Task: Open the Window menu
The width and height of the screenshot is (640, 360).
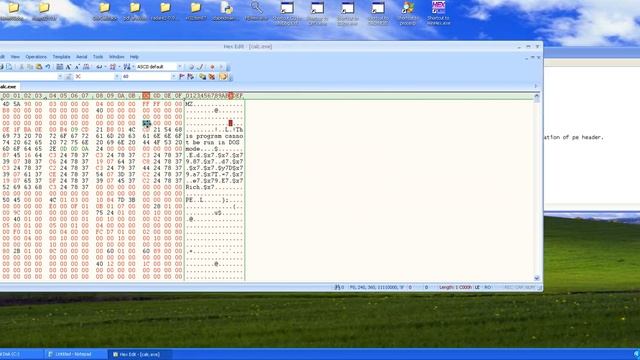Action: point(116,57)
